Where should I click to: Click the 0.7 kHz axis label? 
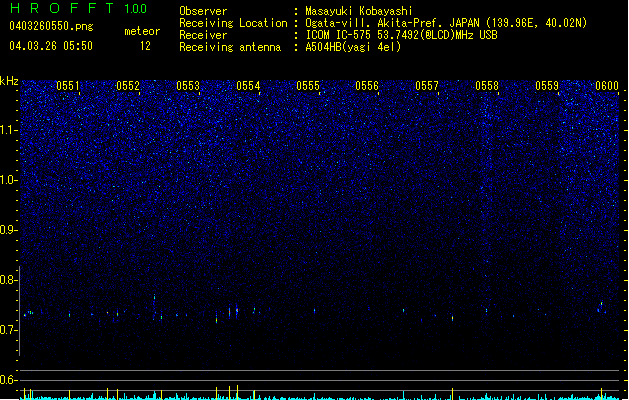click(9, 330)
